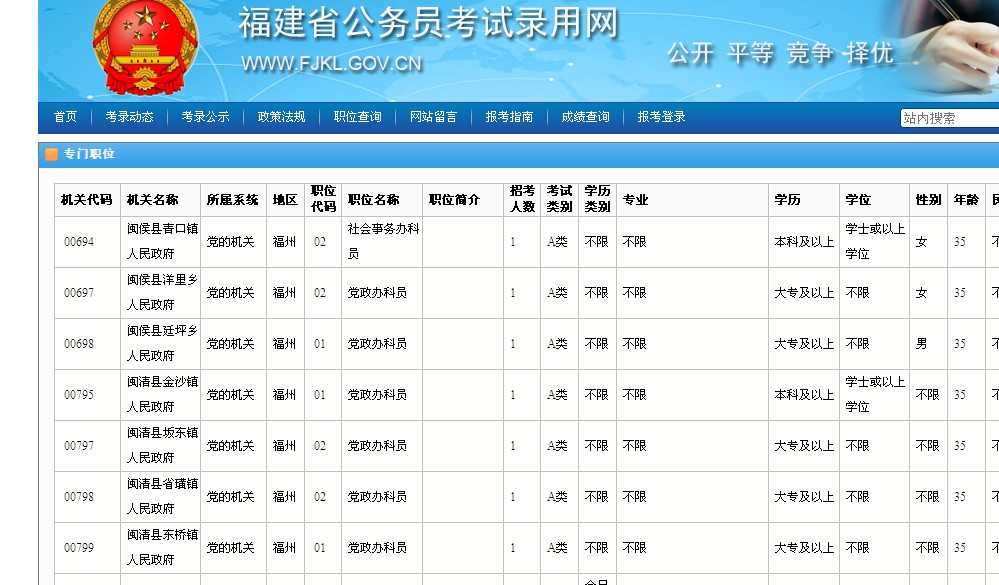
Task: Select the 报考指南 navigation item
Action: point(510,116)
